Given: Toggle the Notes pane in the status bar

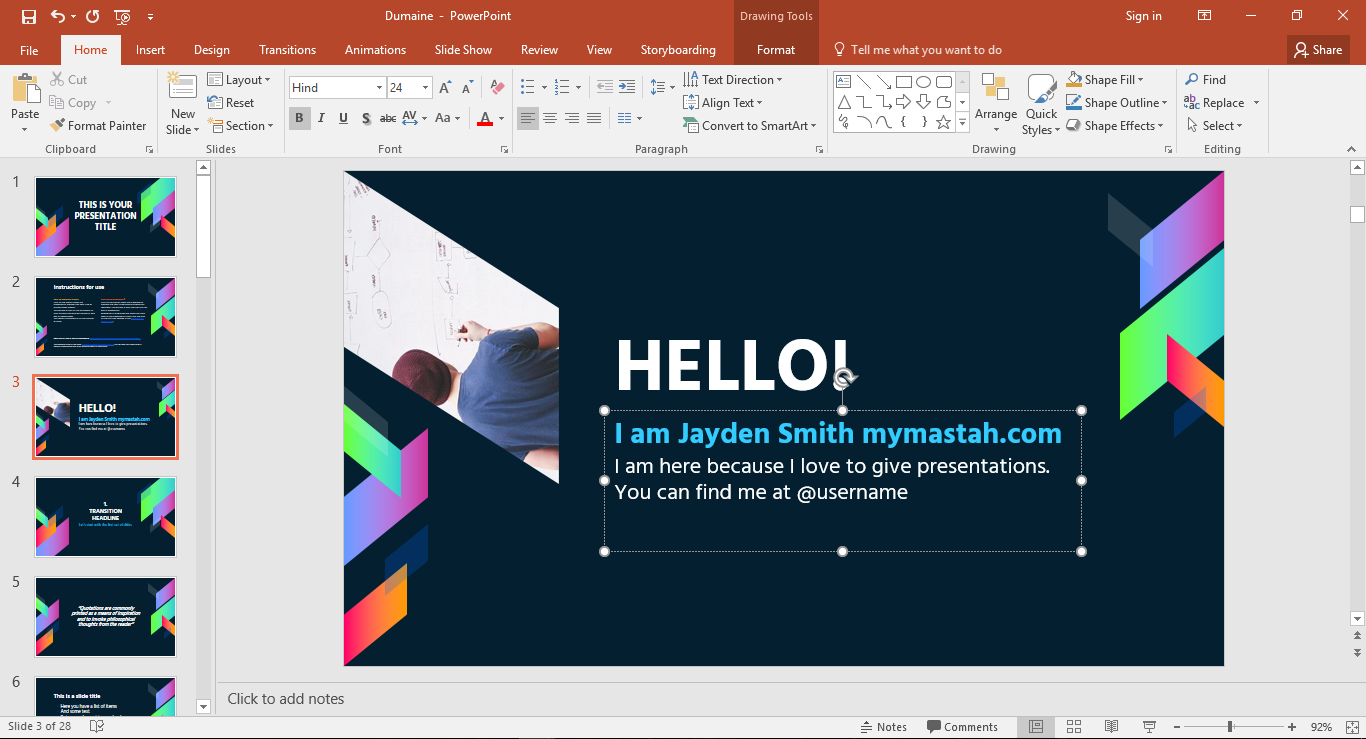Looking at the screenshot, I should pyautogui.click(x=883, y=727).
